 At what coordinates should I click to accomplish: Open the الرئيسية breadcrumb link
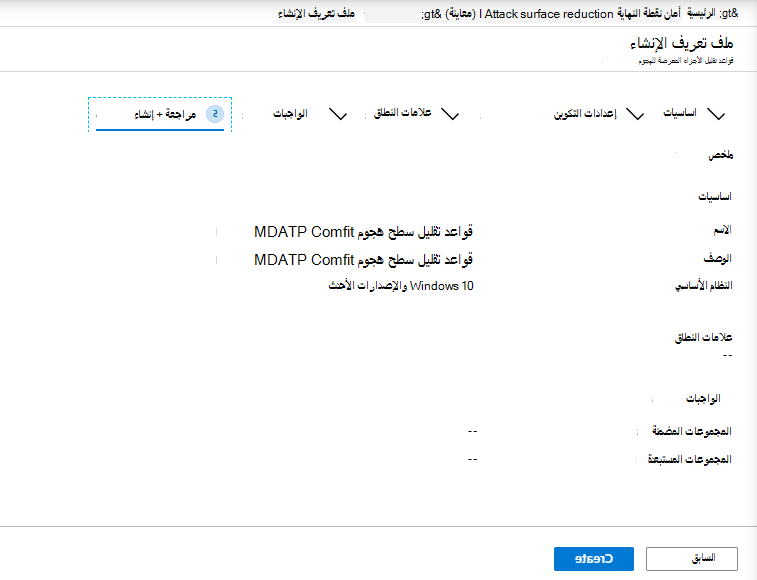tap(701, 14)
